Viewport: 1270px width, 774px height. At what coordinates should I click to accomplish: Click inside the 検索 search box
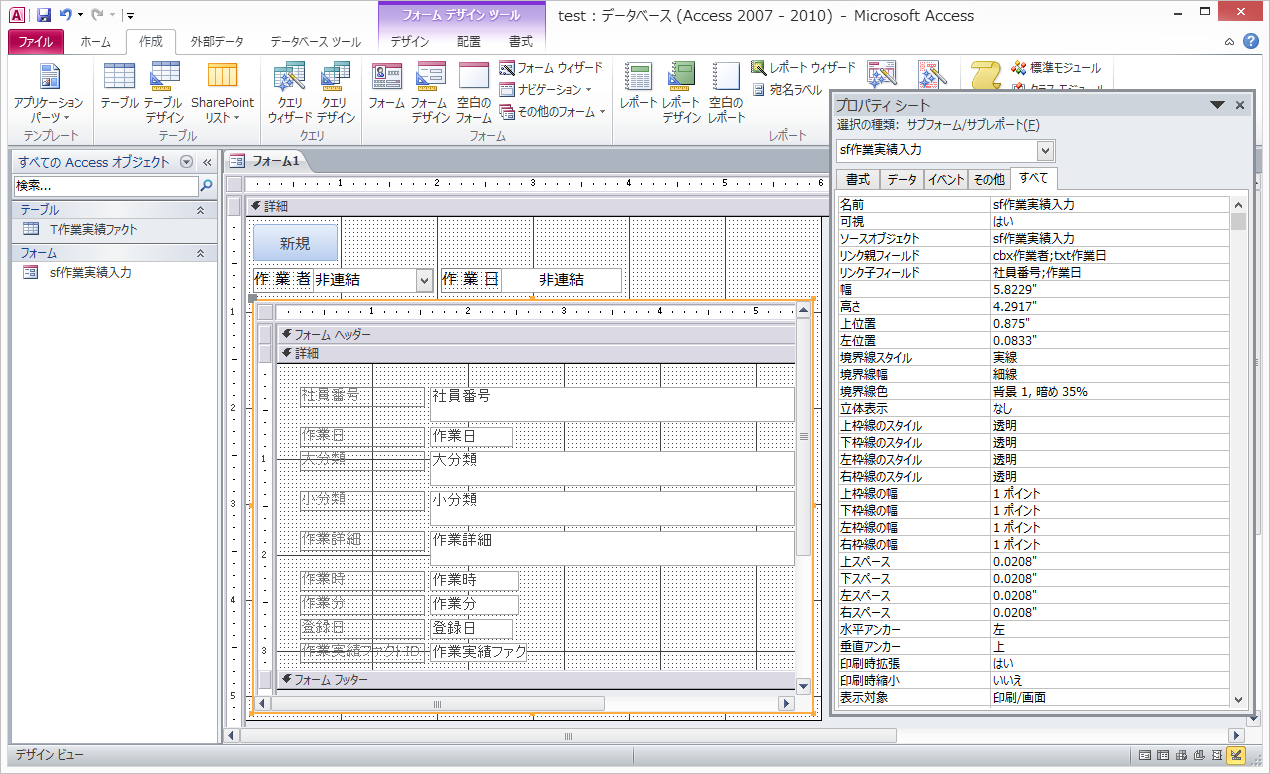point(100,186)
